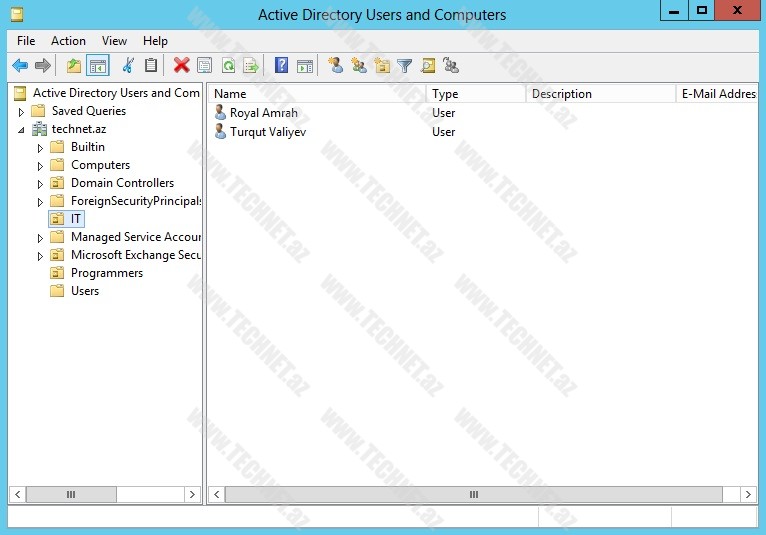Select the Programmers organizational unit
Image resolution: width=766 pixels, height=535 pixels.
106,273
